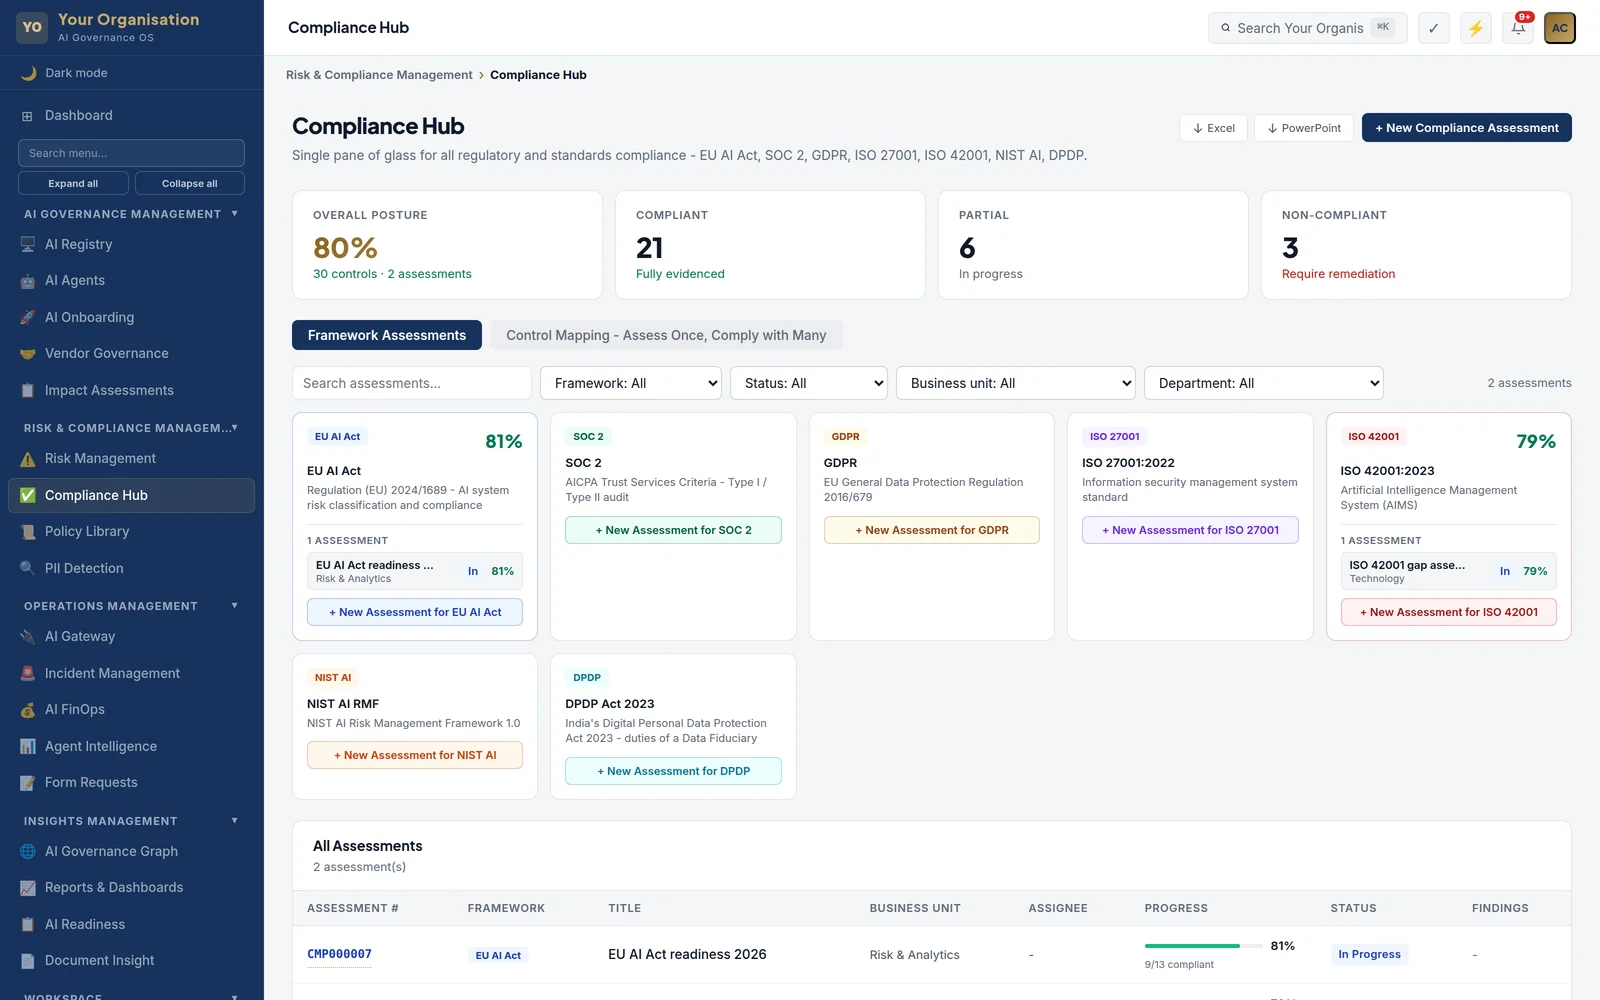Click the AI Onboarding rocket icon
1600x1000 pixels.
coord(28,318)
